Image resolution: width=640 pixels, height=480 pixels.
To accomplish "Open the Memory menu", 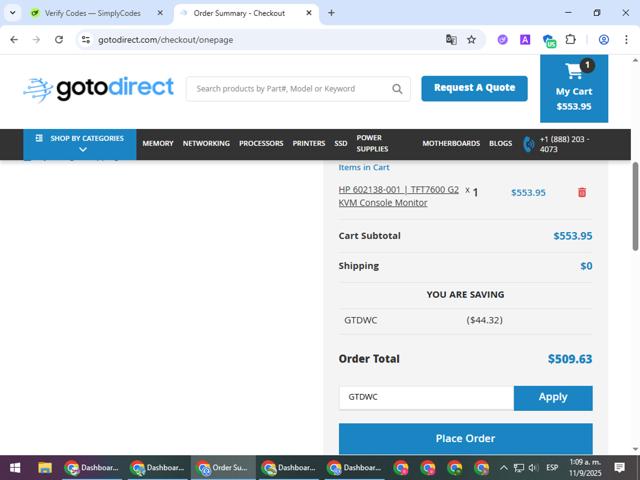I will [x=158, y=143].
